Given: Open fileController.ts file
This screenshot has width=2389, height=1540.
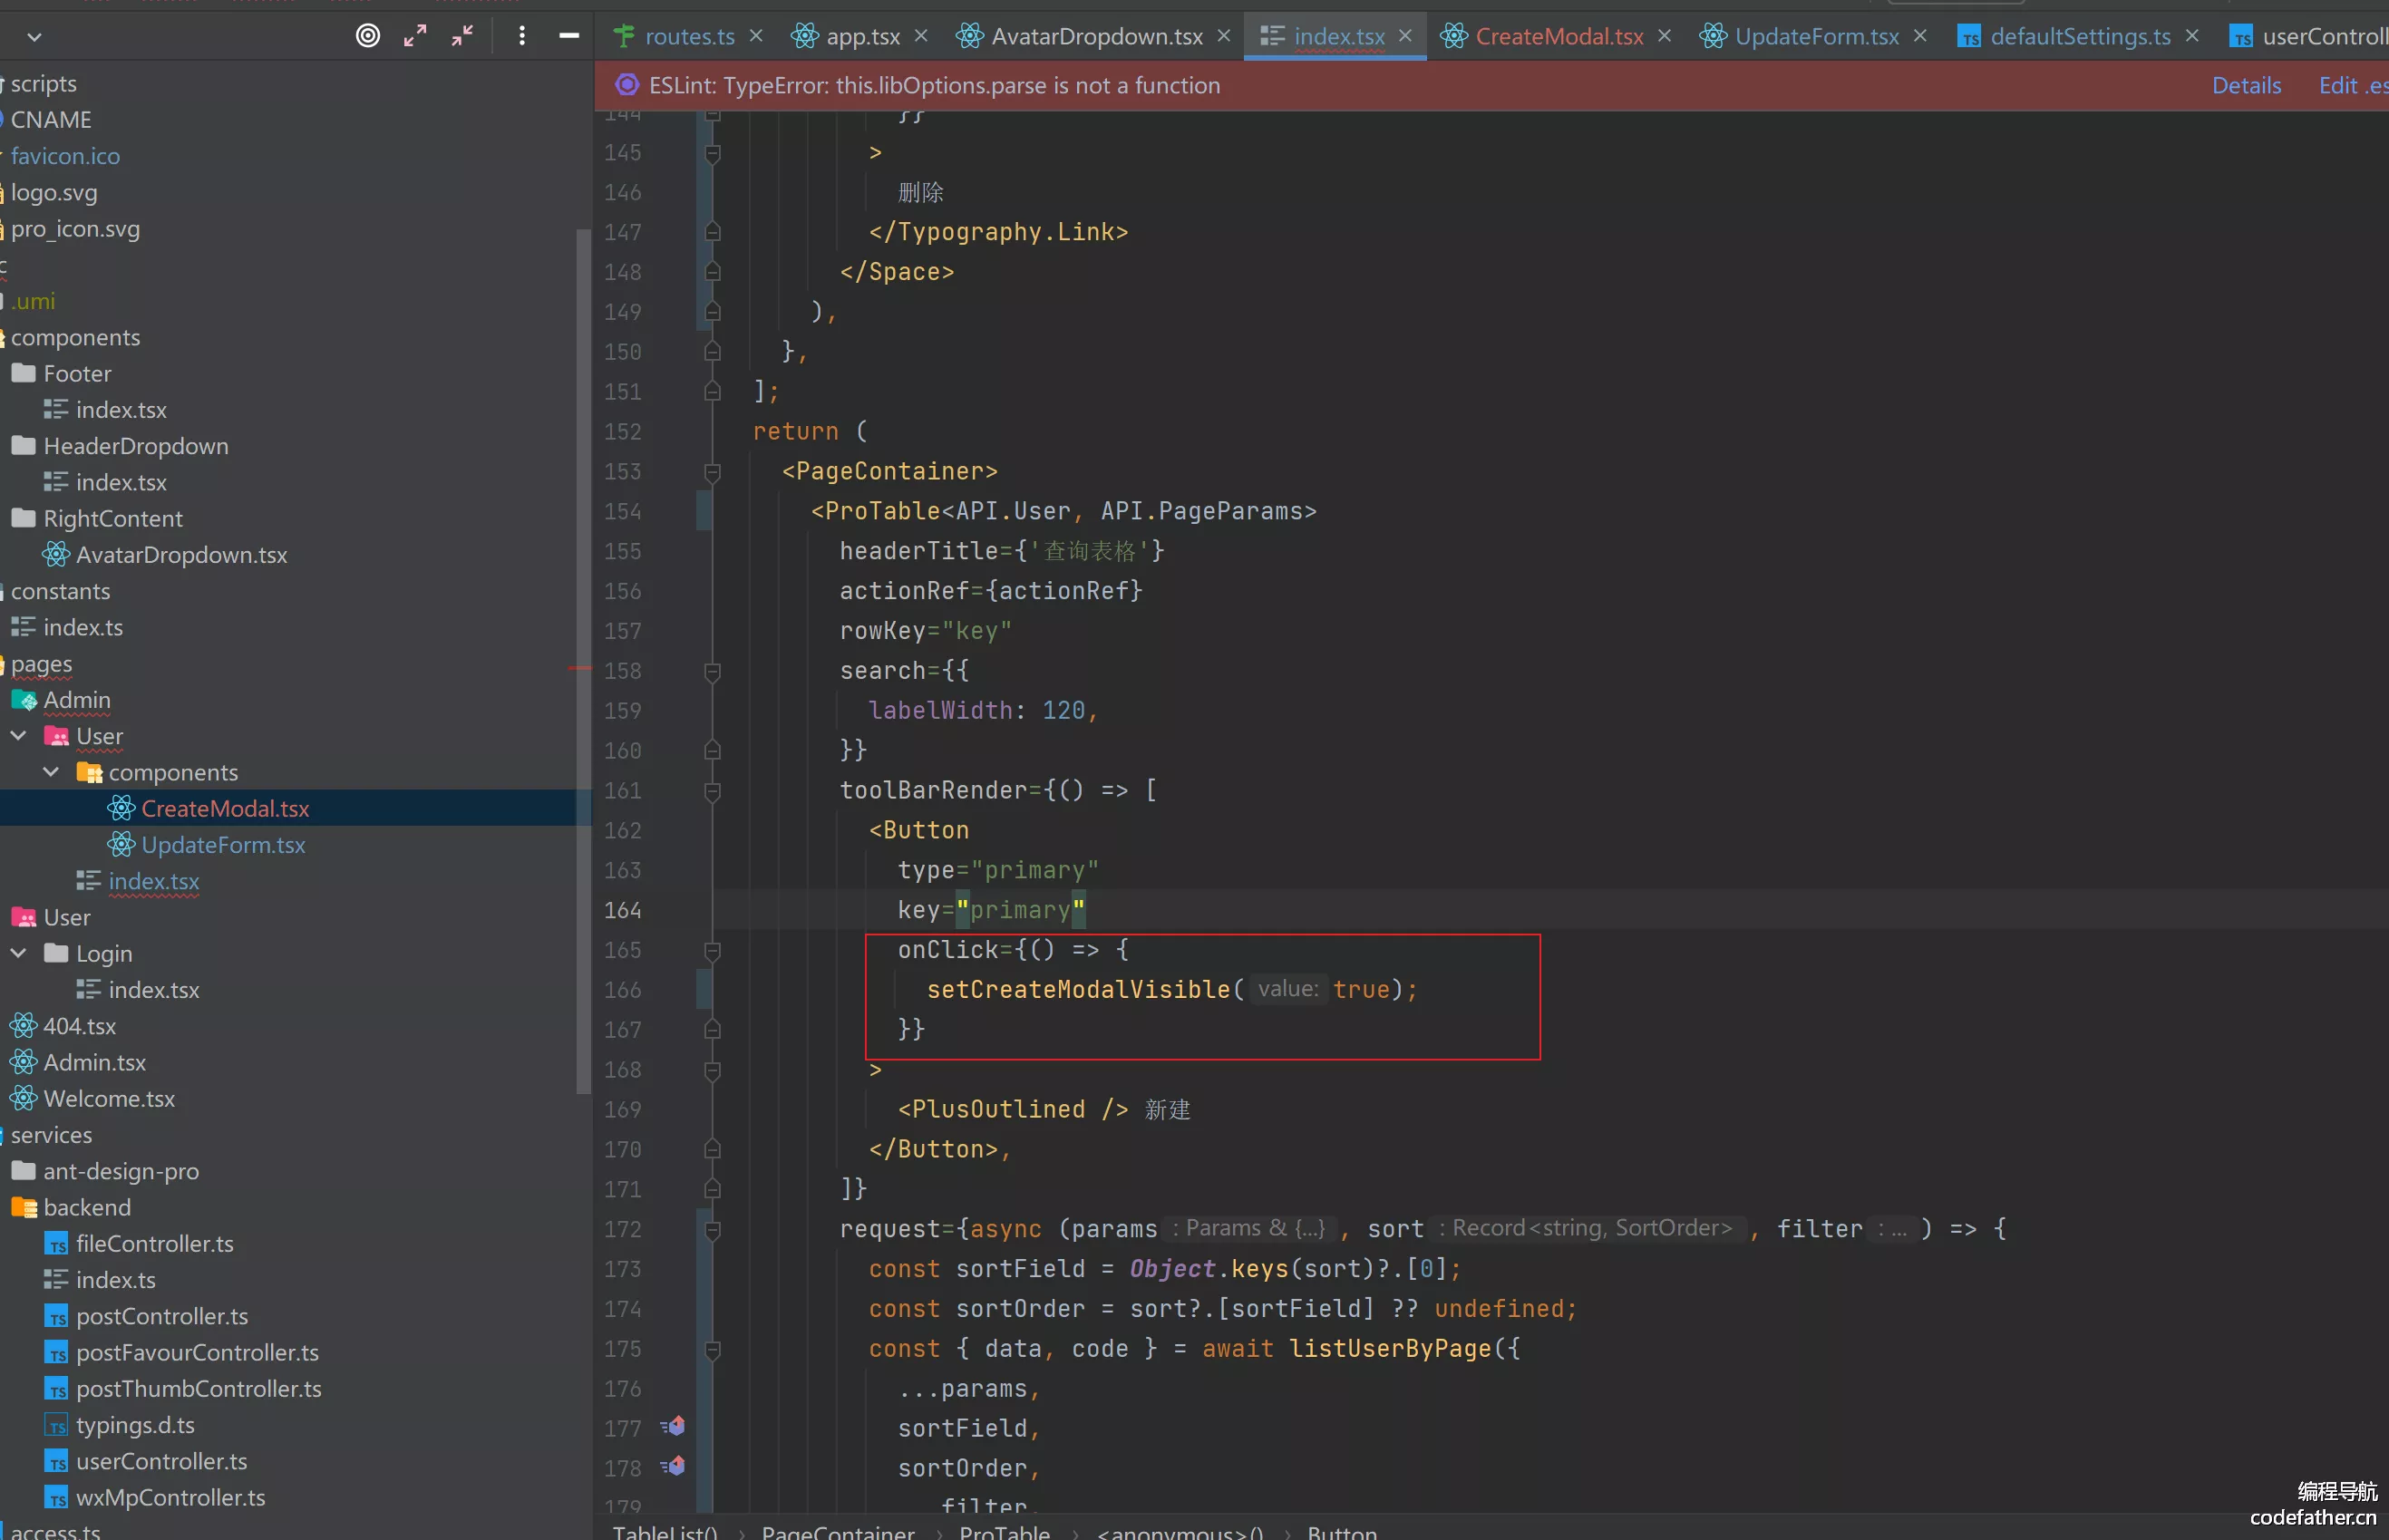Looking at the screenshot, I should (x=154, y=1243).
